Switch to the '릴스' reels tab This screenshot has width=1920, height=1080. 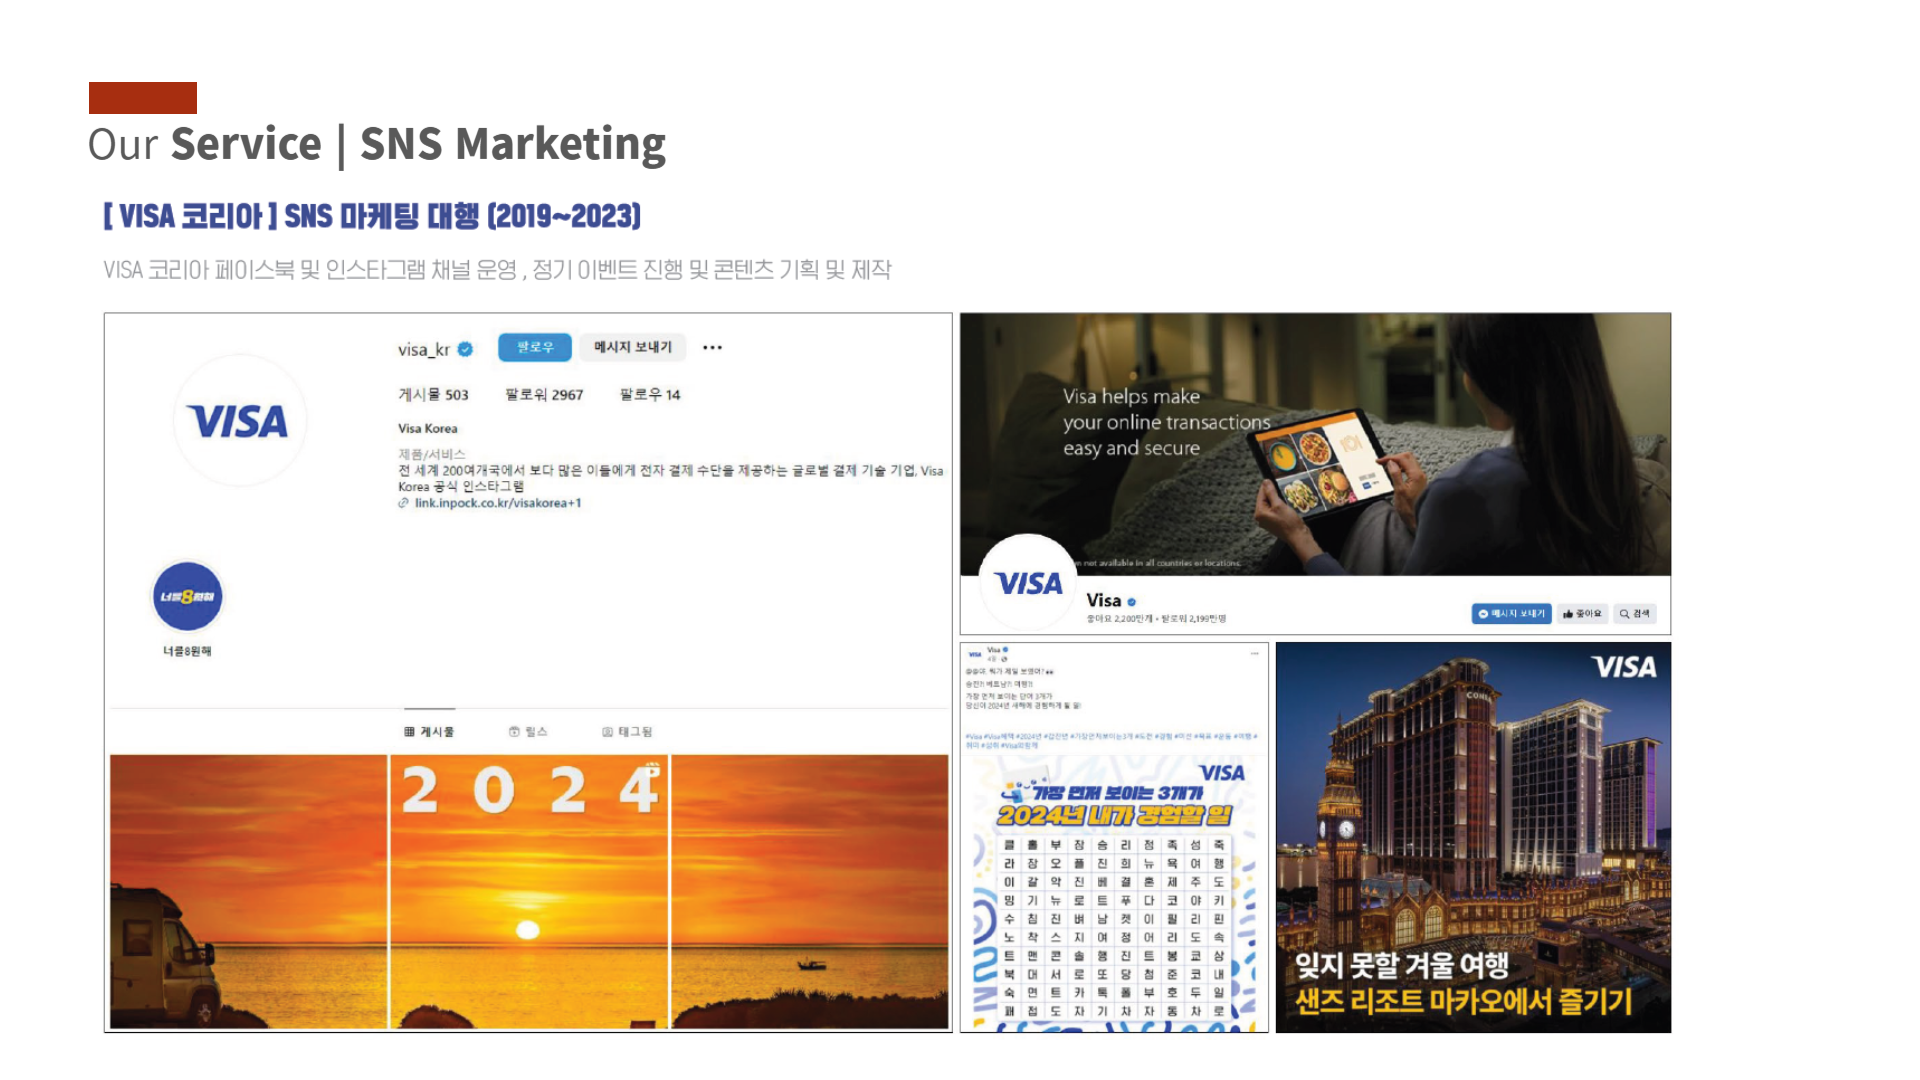528,732
